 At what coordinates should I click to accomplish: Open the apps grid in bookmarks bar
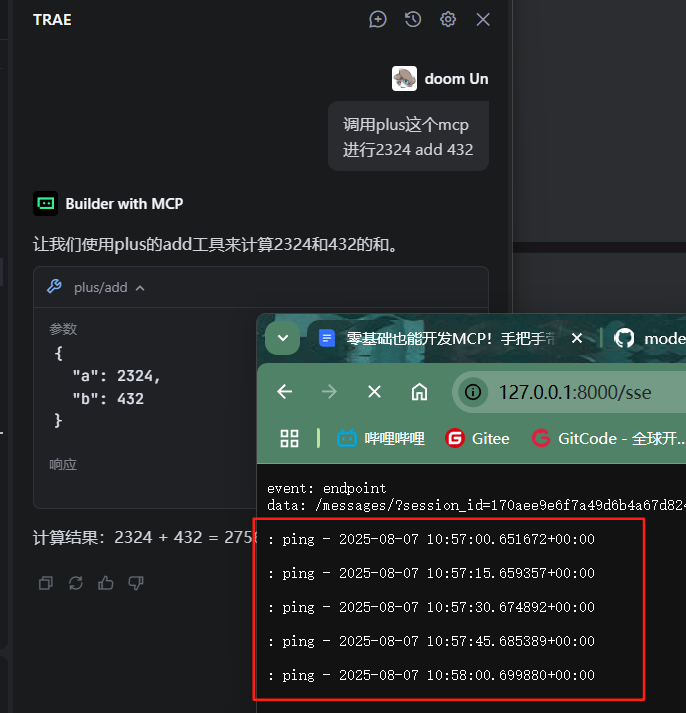[289, 438]
